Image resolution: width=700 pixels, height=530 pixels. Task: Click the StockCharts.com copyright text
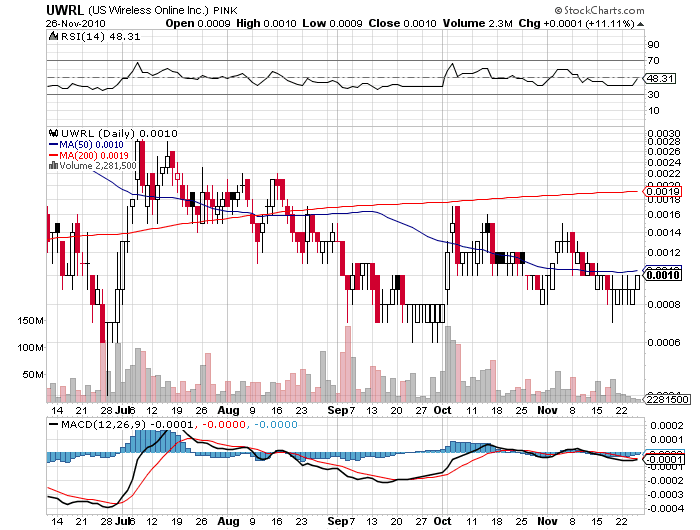click(600, 10)
